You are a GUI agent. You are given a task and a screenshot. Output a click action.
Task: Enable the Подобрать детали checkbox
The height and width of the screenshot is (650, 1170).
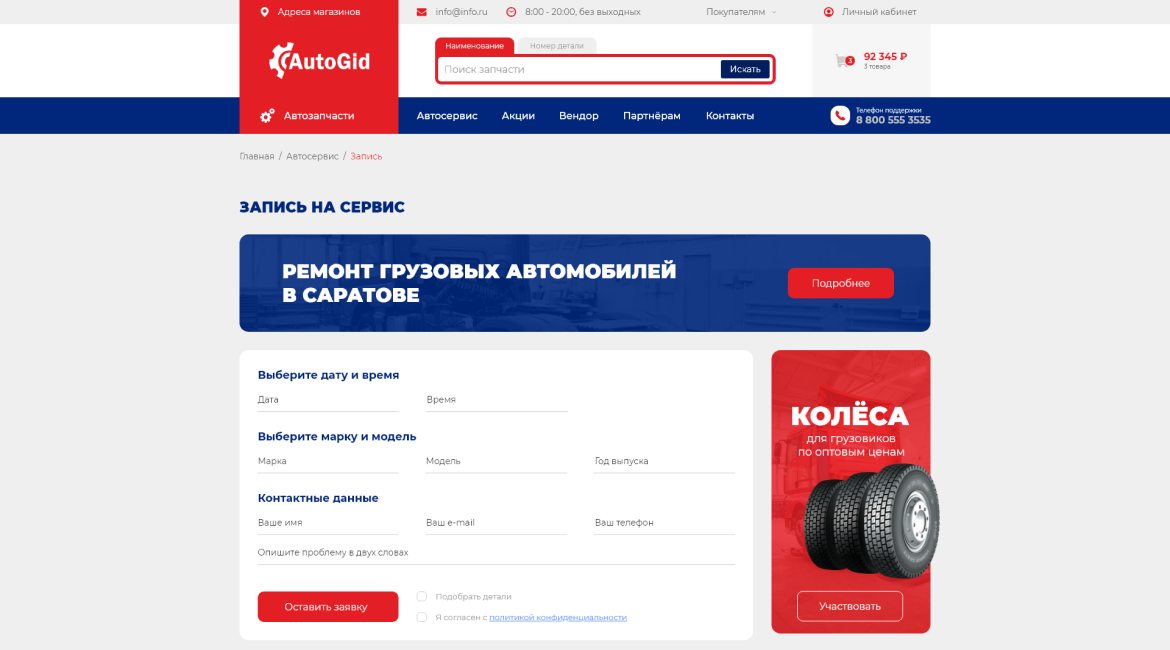pos(422,596)
